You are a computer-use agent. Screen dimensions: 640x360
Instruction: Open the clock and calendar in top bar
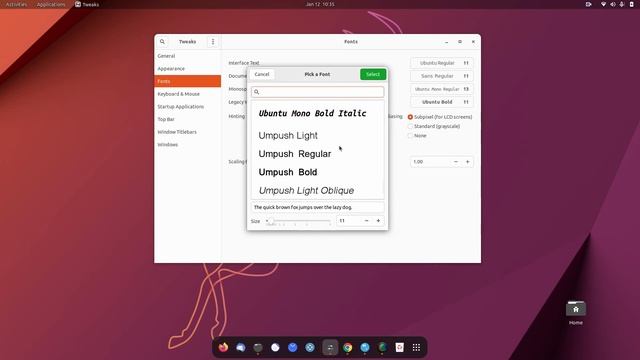[x=320, y=4]
